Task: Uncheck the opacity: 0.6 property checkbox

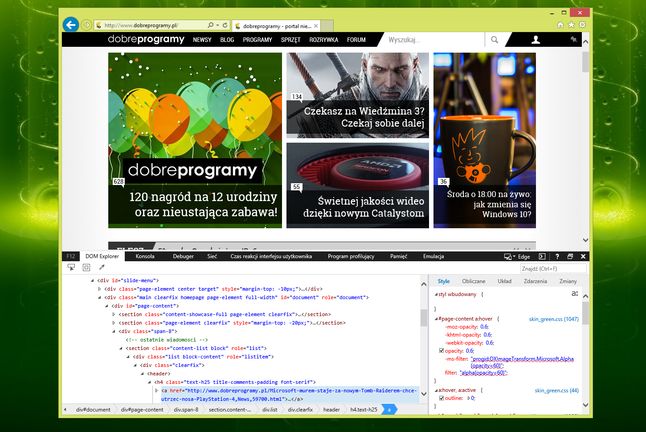Action: (441, 351)
